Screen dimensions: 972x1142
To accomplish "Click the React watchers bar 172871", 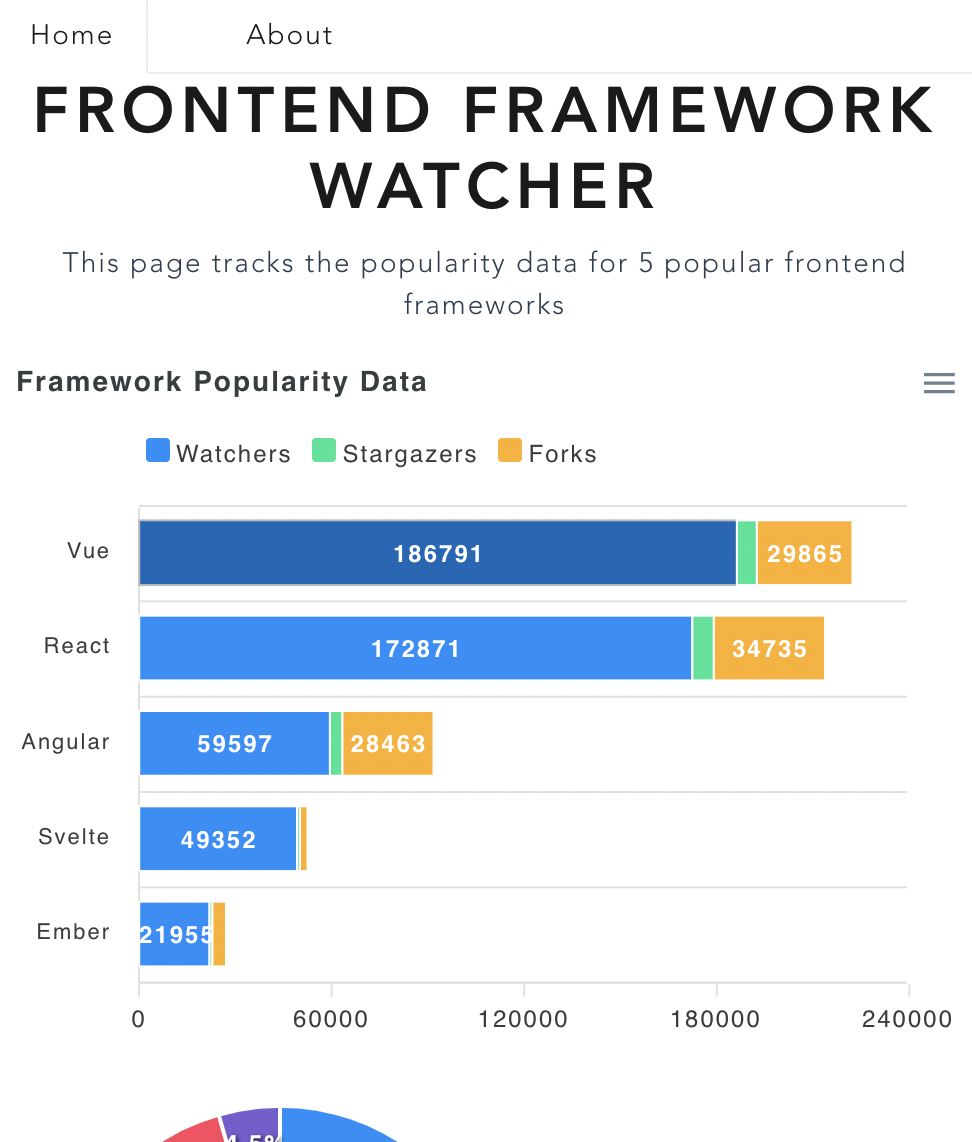I will [x=415, y=648].
